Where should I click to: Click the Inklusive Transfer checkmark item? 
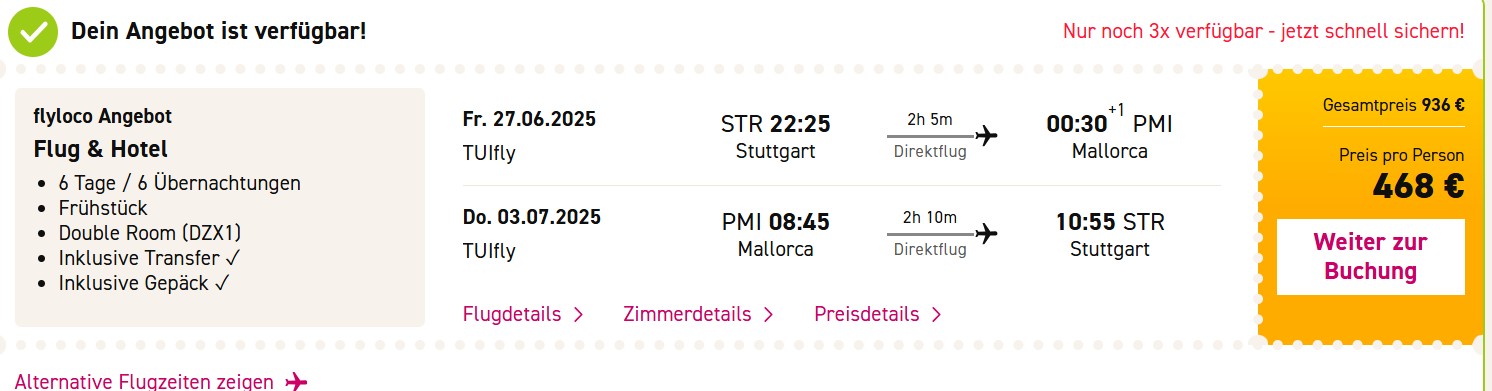pos(150,258)
